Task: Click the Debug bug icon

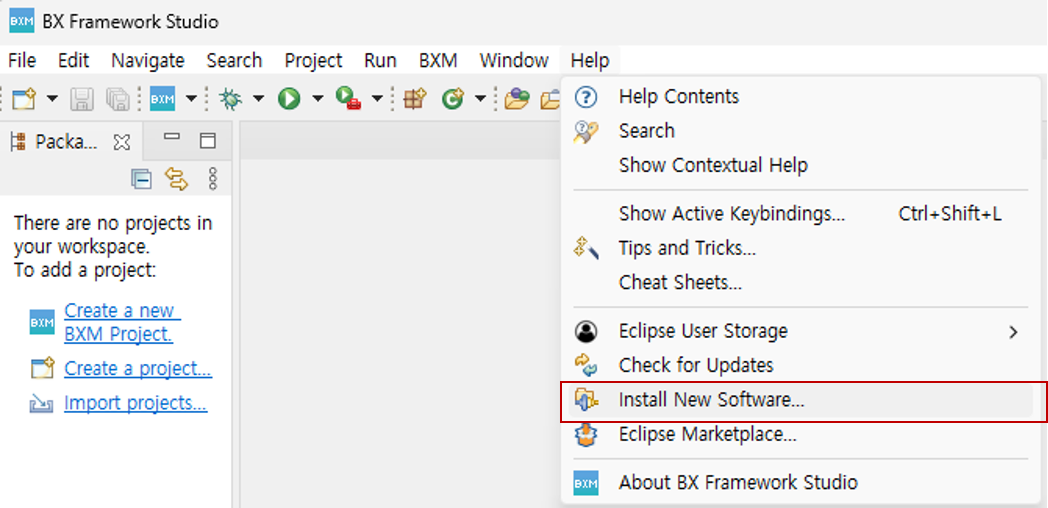Action: tap(231, 99)
